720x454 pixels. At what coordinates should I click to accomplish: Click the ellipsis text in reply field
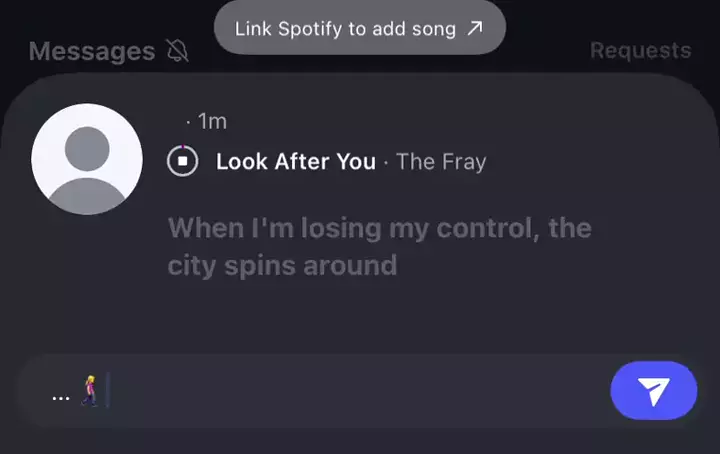[x=61, y=395]
